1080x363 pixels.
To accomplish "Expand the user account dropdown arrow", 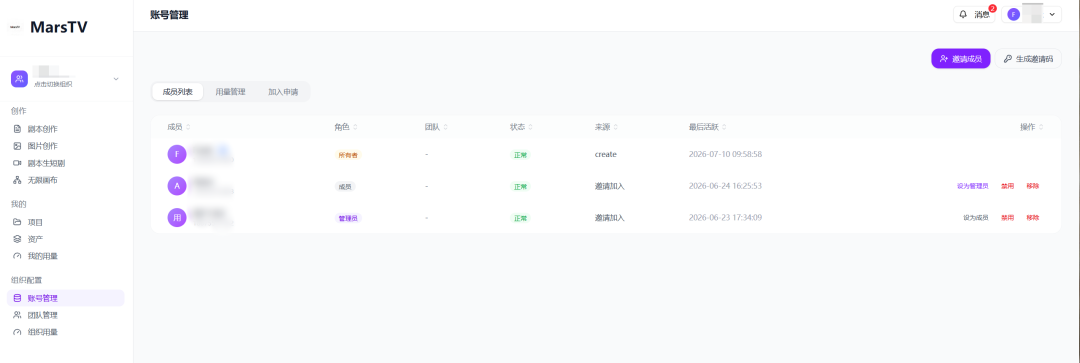I will pos(1052,14).
